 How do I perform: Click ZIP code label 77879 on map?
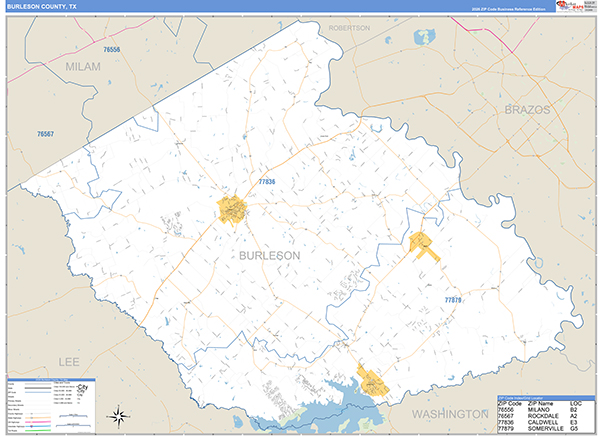tap(453, 300)
